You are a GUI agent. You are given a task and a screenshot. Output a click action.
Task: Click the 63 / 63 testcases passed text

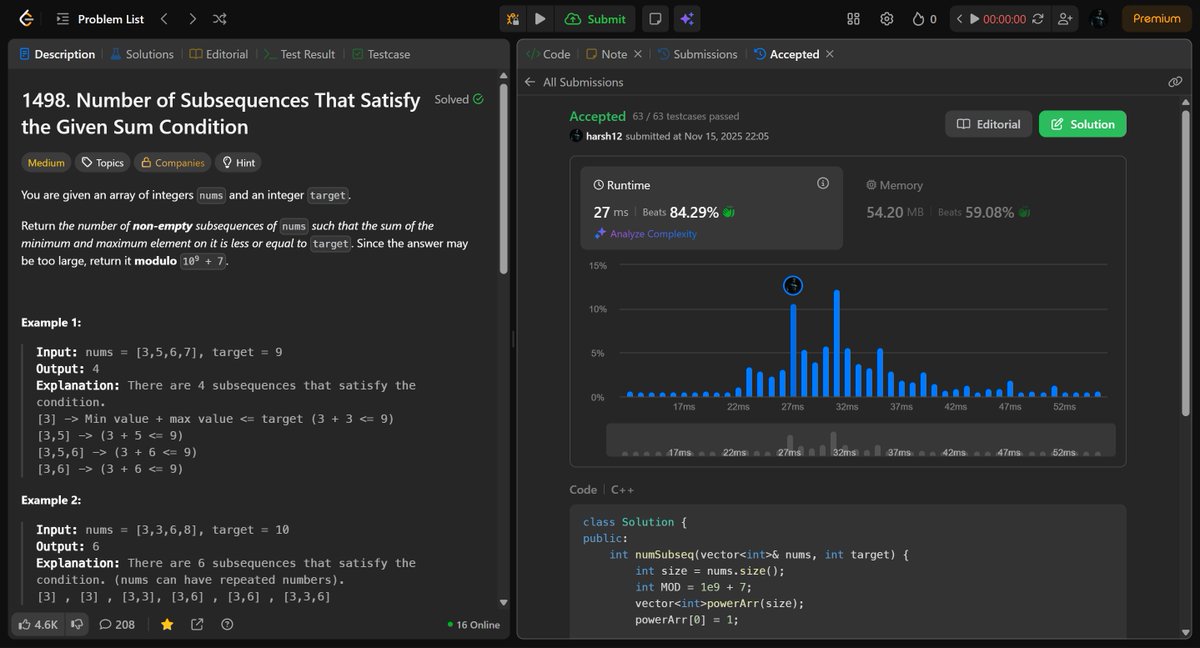pos(686,116)
